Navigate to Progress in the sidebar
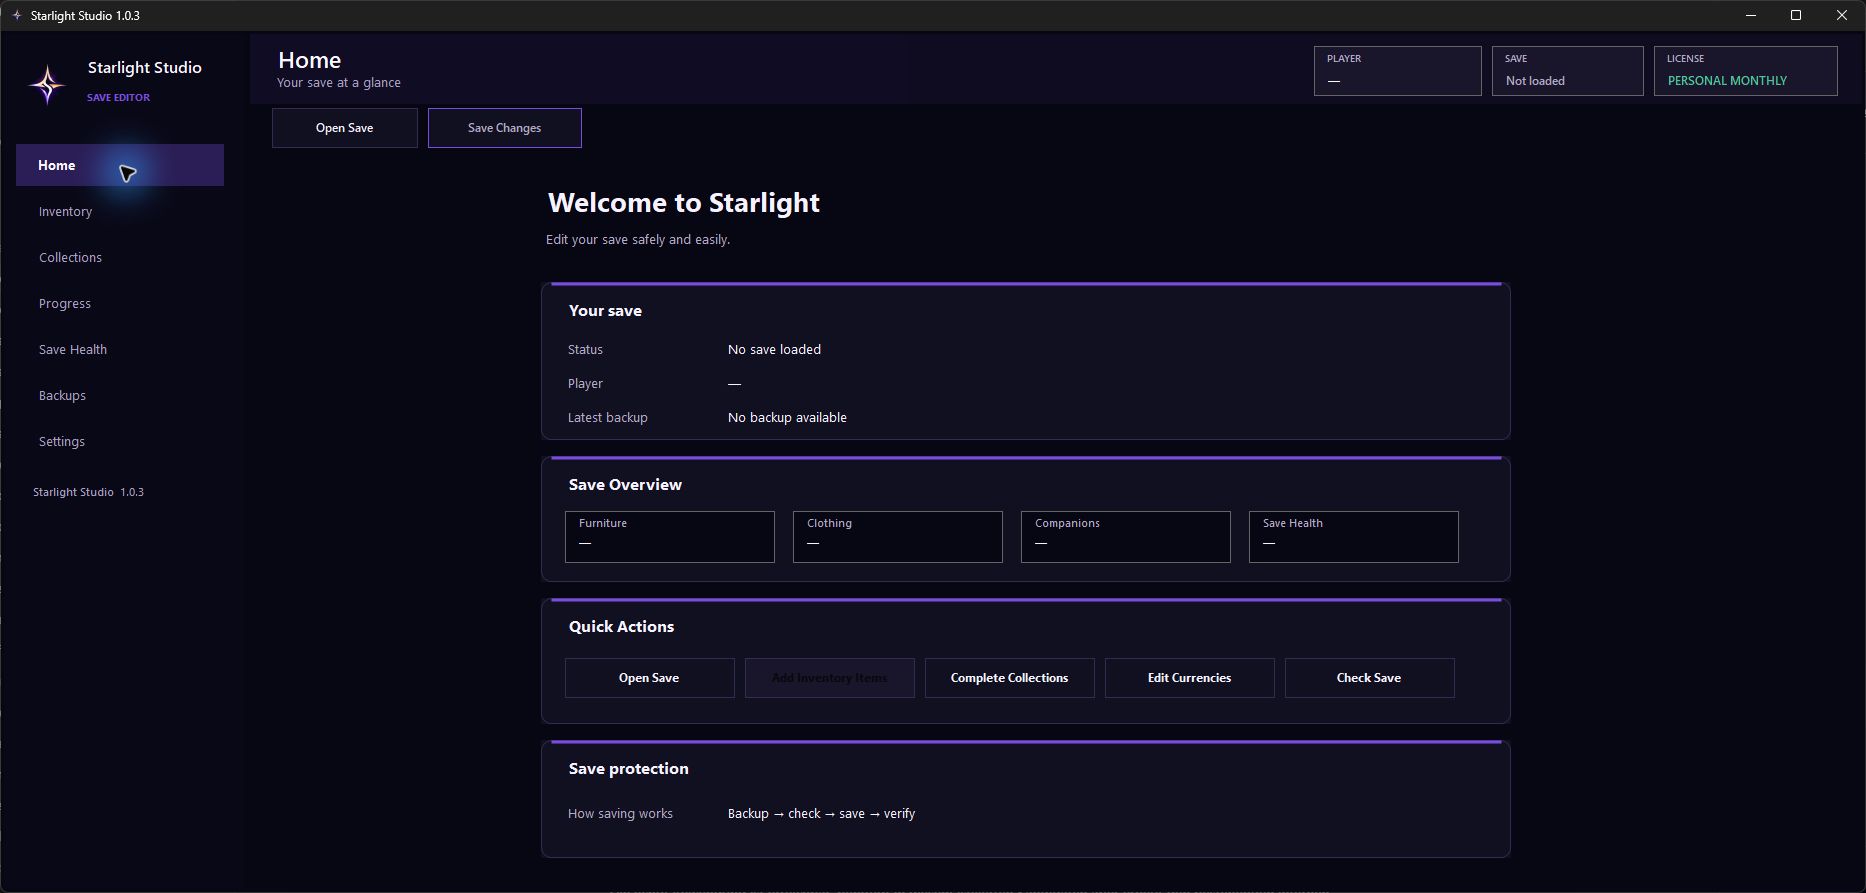This screenshot has height=893, width=1866. pos(120,303)
